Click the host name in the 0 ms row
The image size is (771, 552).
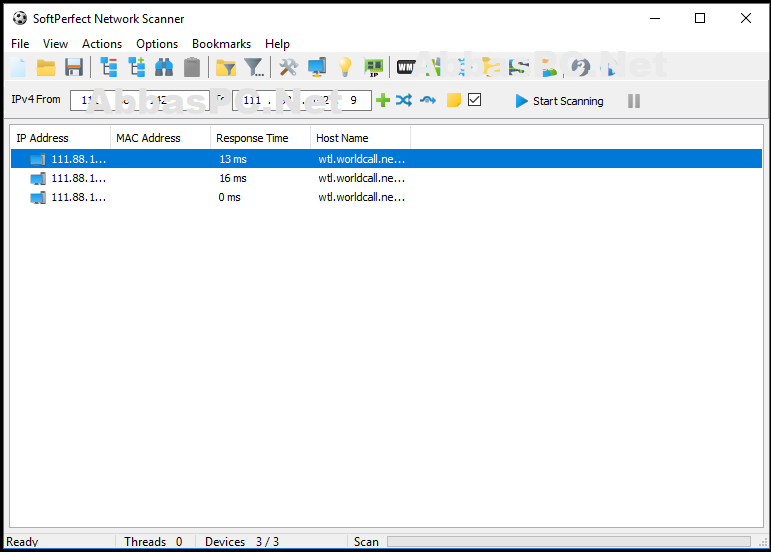[361, 198]
